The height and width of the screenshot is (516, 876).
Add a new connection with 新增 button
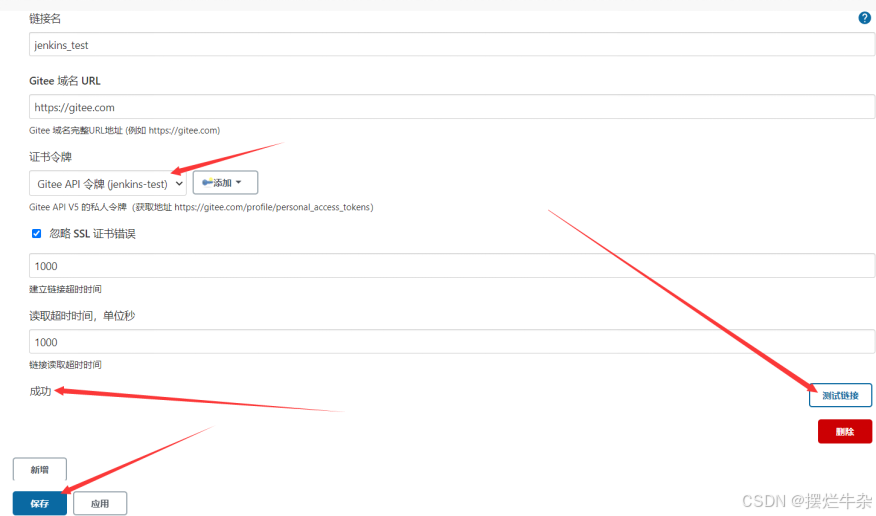[40, 470]
